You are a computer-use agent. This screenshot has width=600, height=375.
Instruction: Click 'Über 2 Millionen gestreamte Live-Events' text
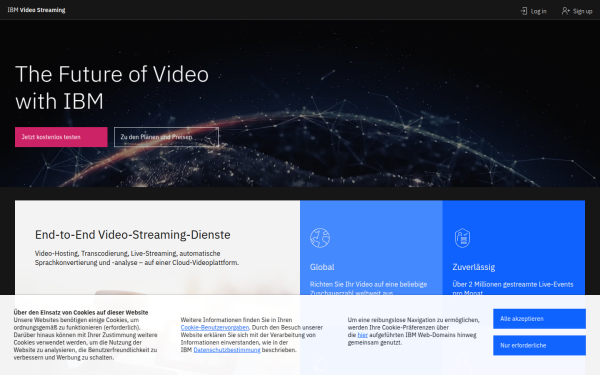click(513, 289)
